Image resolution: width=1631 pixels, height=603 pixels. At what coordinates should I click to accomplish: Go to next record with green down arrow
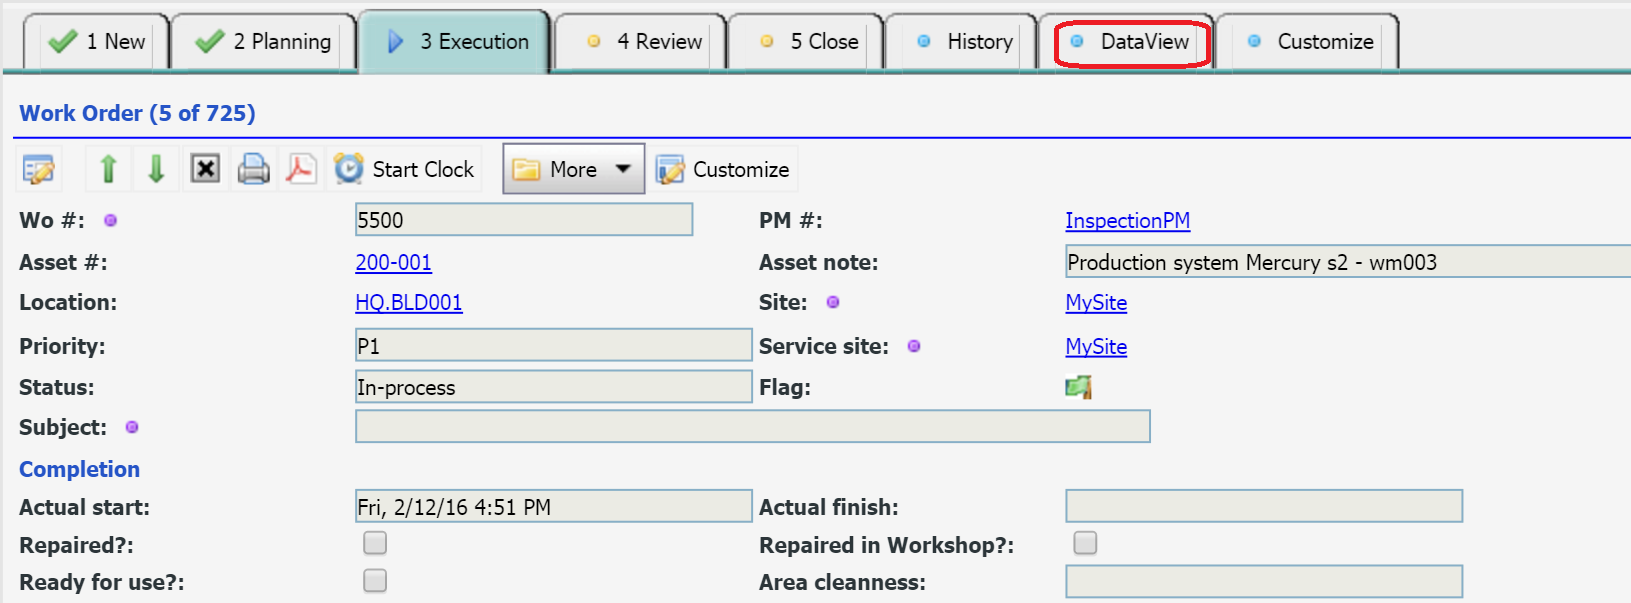tap(156, 169)
